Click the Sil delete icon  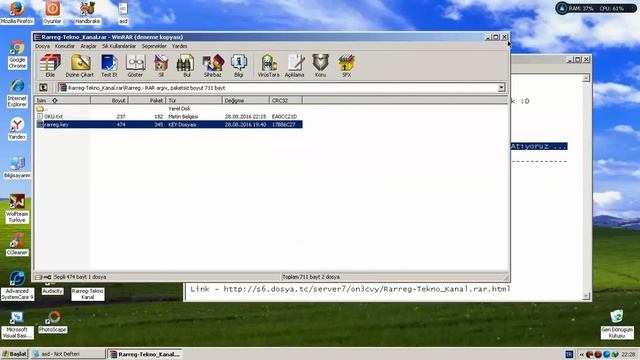161,65
